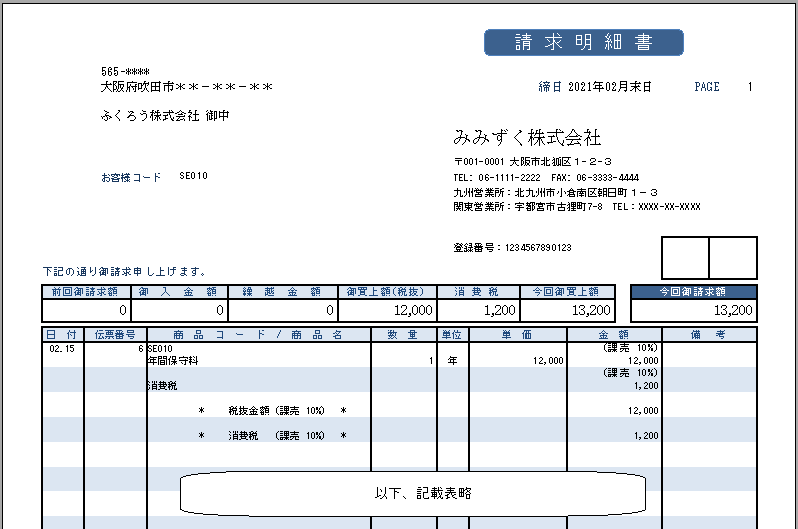The width and height of the screenshot is (798, 529).
Task: Click the 御買上額(税抜) header cell
Action: coord(387,292)
